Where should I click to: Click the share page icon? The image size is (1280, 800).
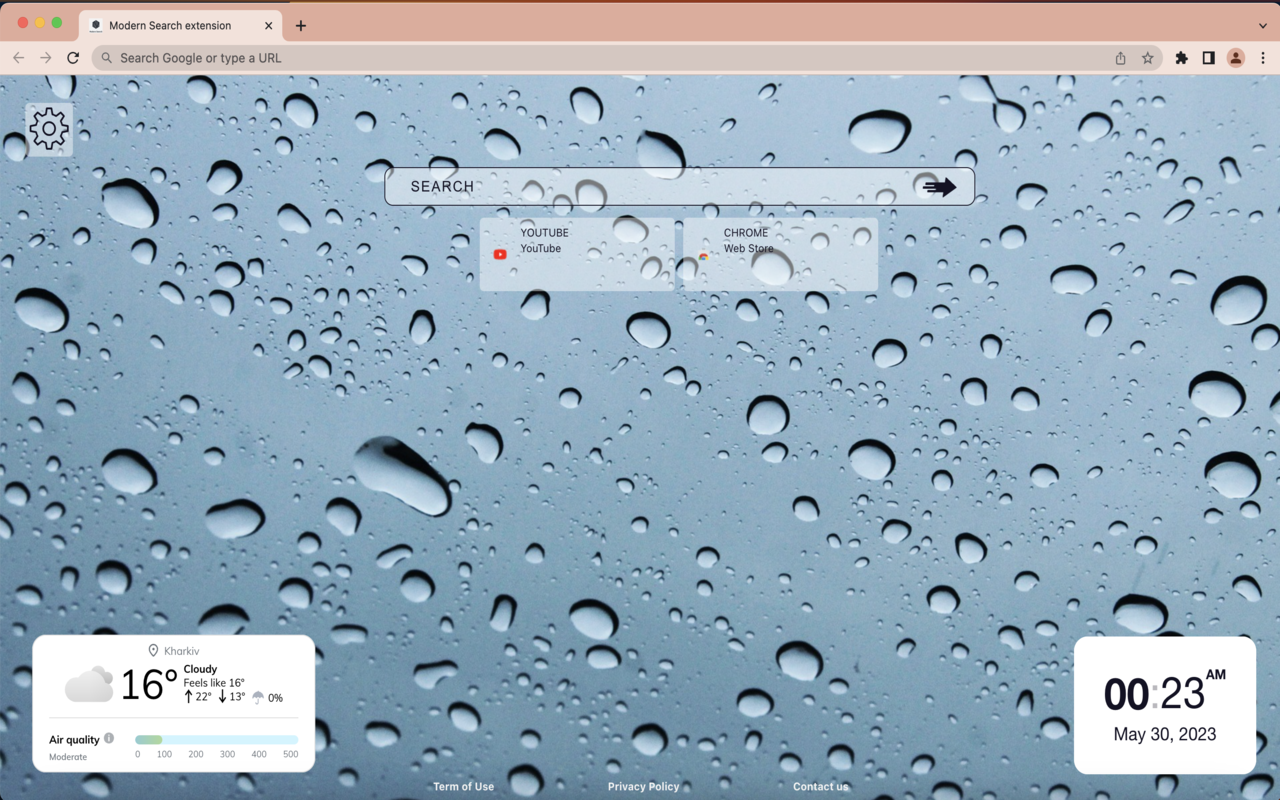1120,58
